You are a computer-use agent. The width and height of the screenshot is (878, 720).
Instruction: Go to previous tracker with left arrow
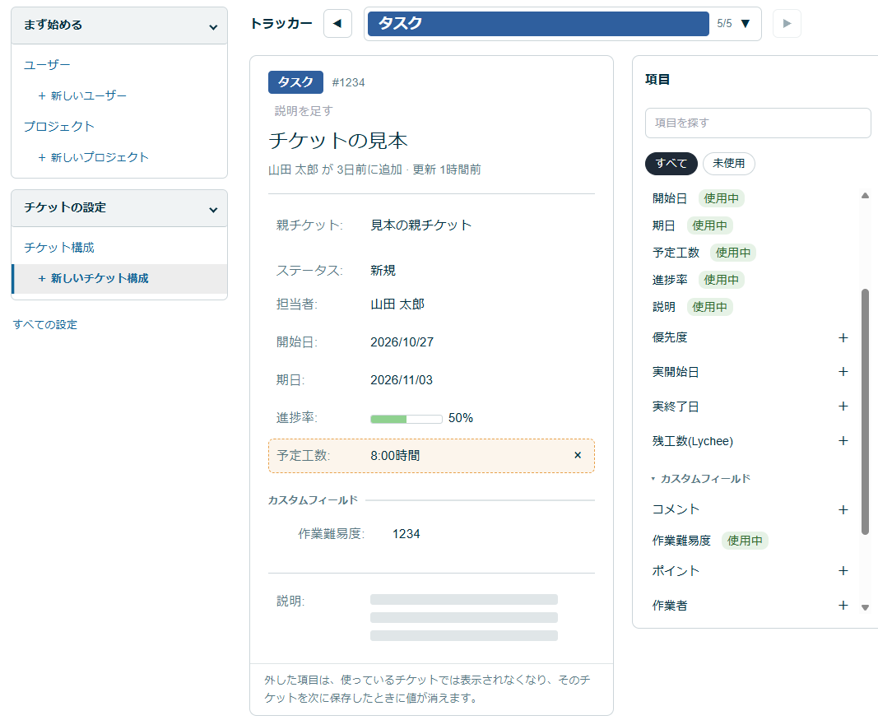[337, 24]
